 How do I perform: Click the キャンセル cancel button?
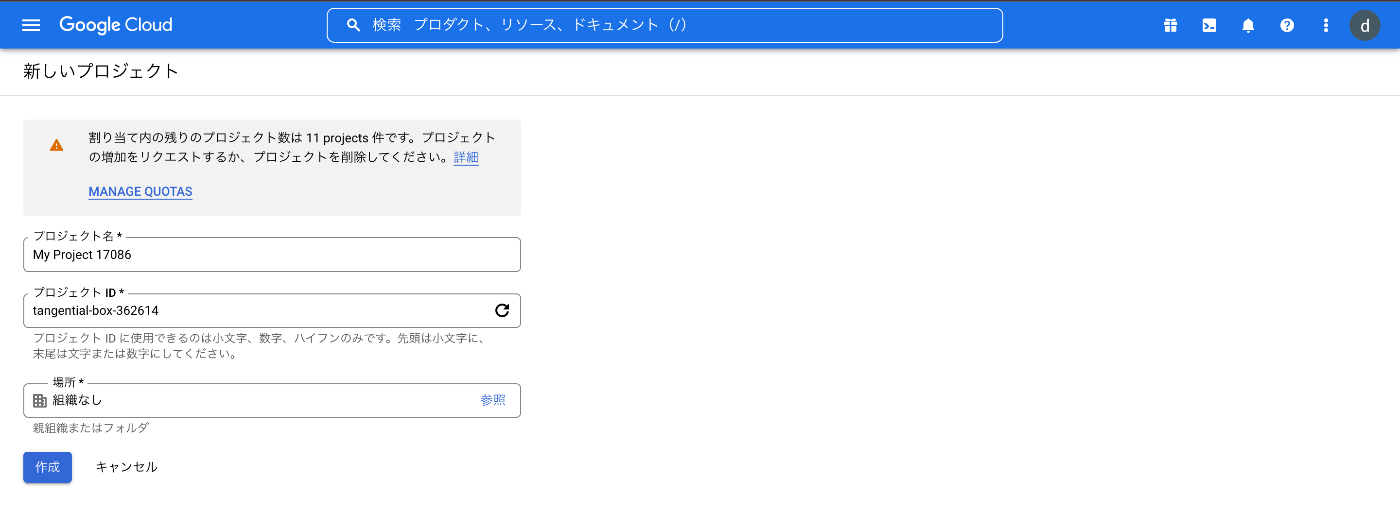pyautogui.click(x=126, y=467)
